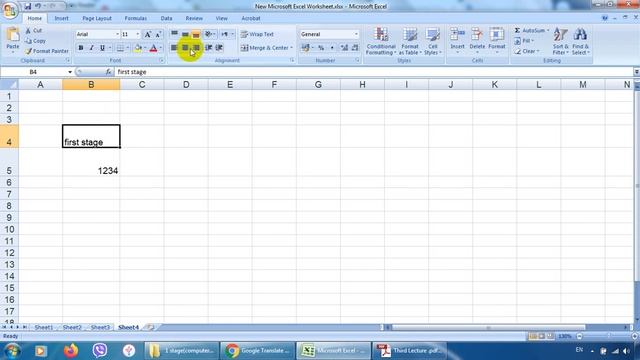Open Viber from the taskbar
The width and height of the screenshot is (640, 360).
coord(100,351)
